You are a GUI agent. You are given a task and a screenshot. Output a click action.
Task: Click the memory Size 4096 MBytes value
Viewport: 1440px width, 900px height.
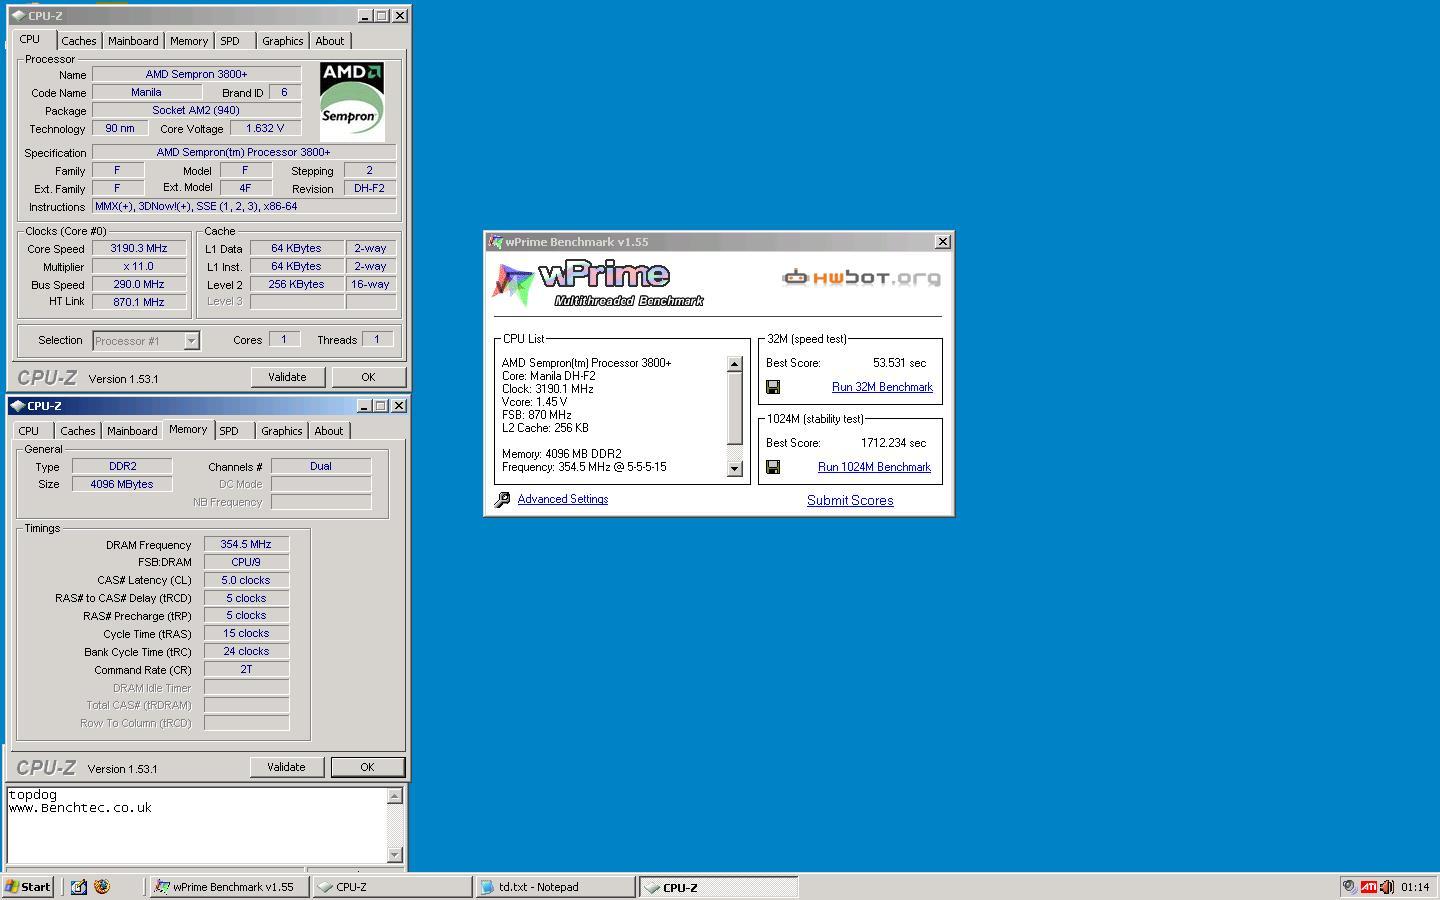[122, 484]
